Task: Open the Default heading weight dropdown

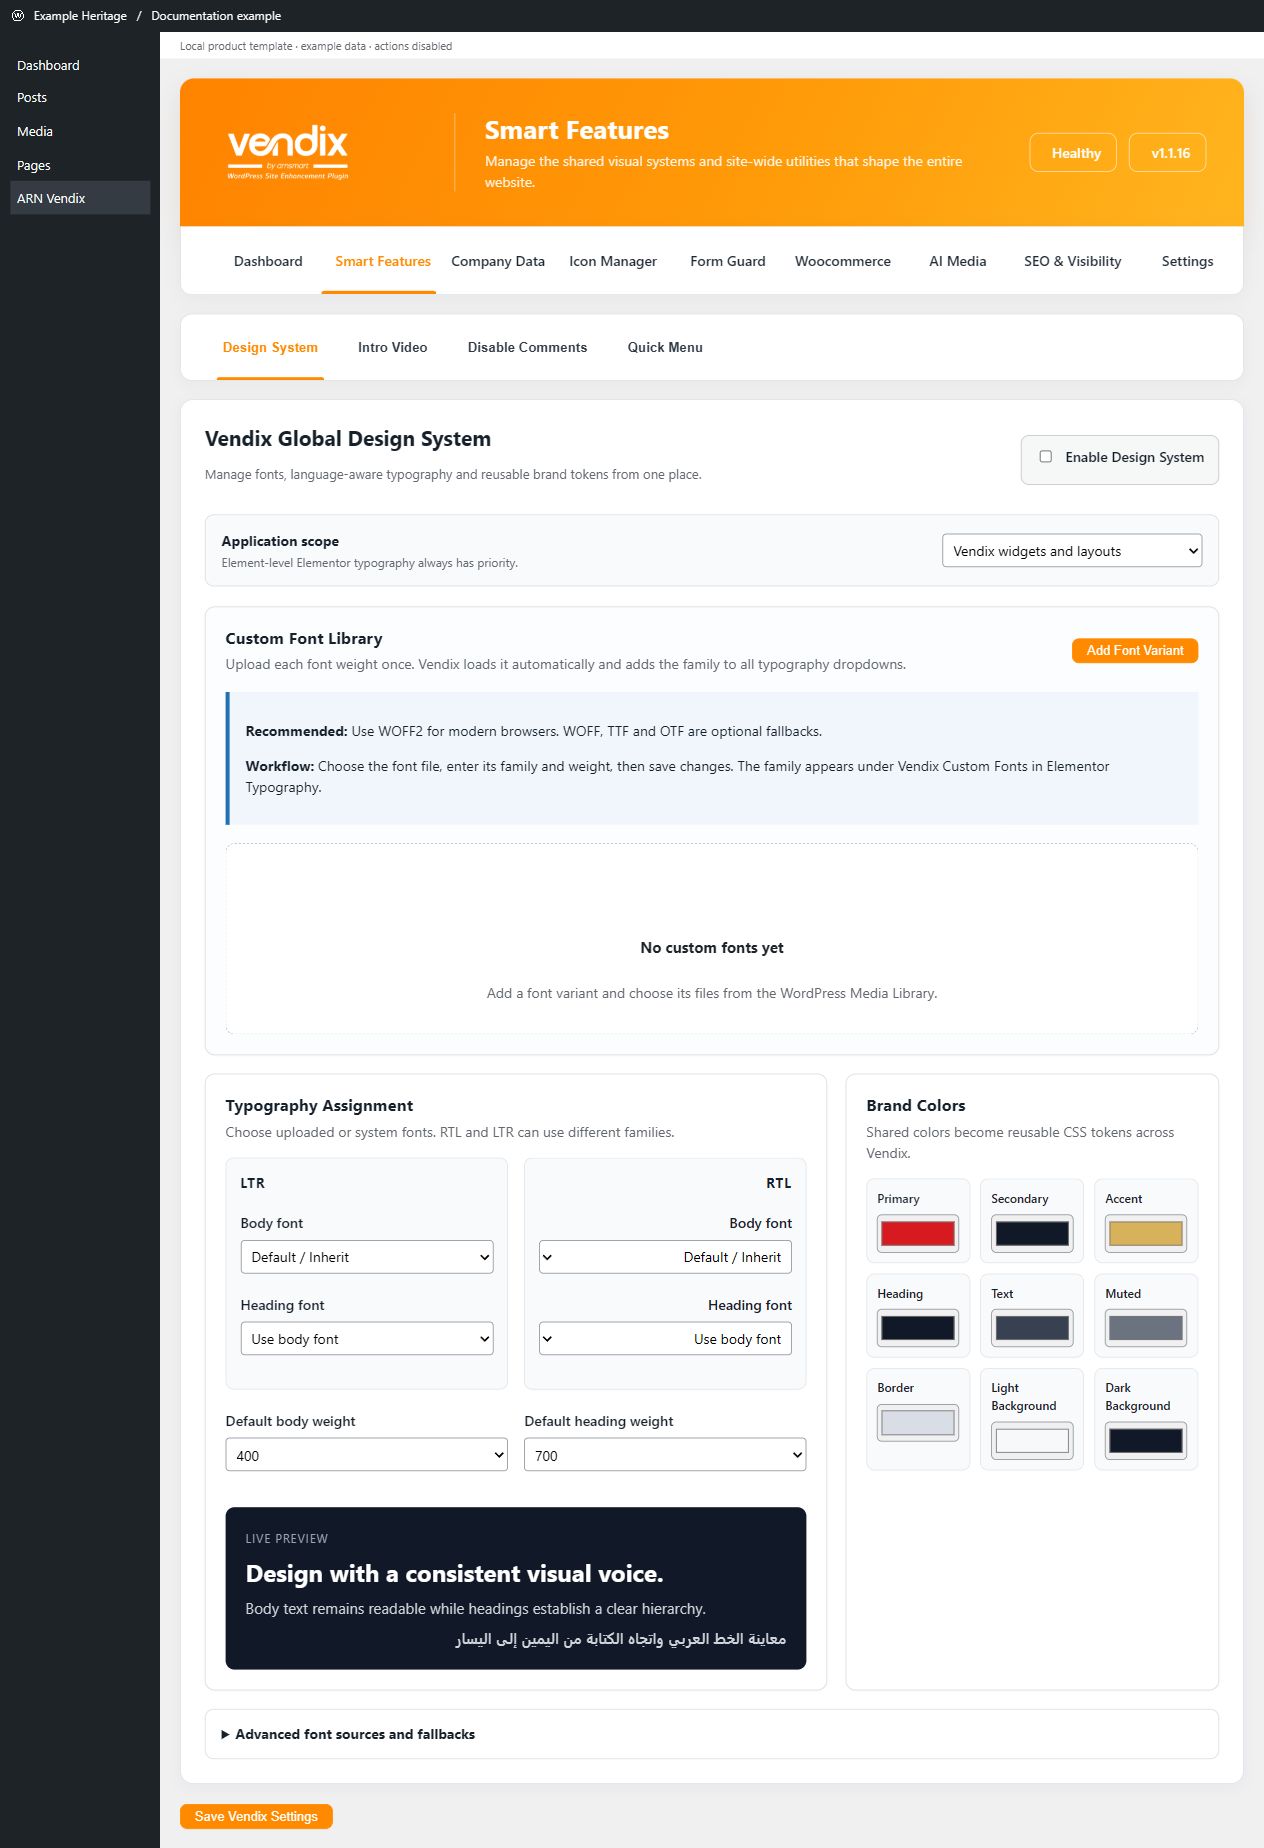Action: pyautogui.click(x=665, y=1455)
